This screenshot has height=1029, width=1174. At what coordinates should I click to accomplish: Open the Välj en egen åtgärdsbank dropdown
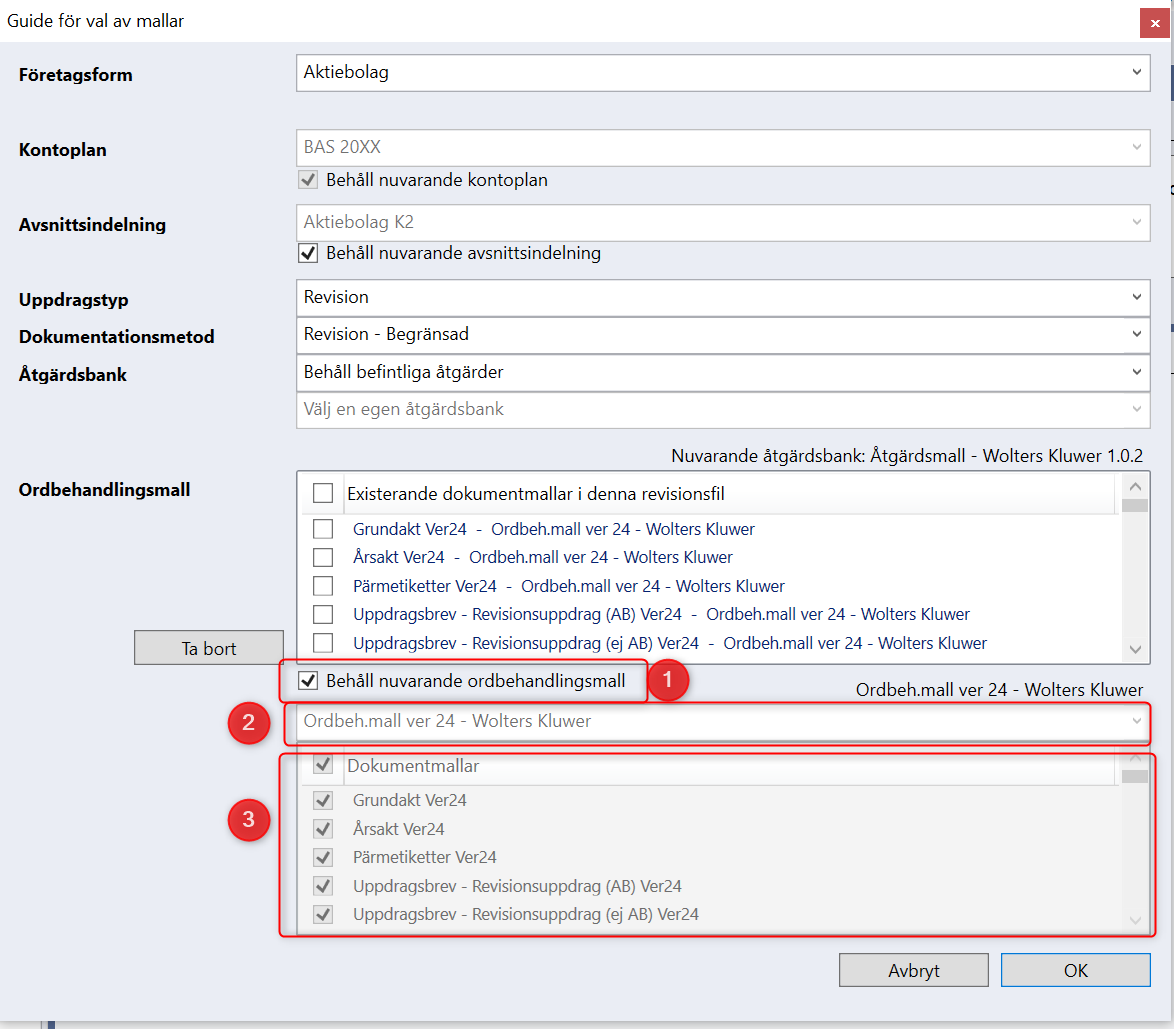pyautogui.click(x=723, y=410)
